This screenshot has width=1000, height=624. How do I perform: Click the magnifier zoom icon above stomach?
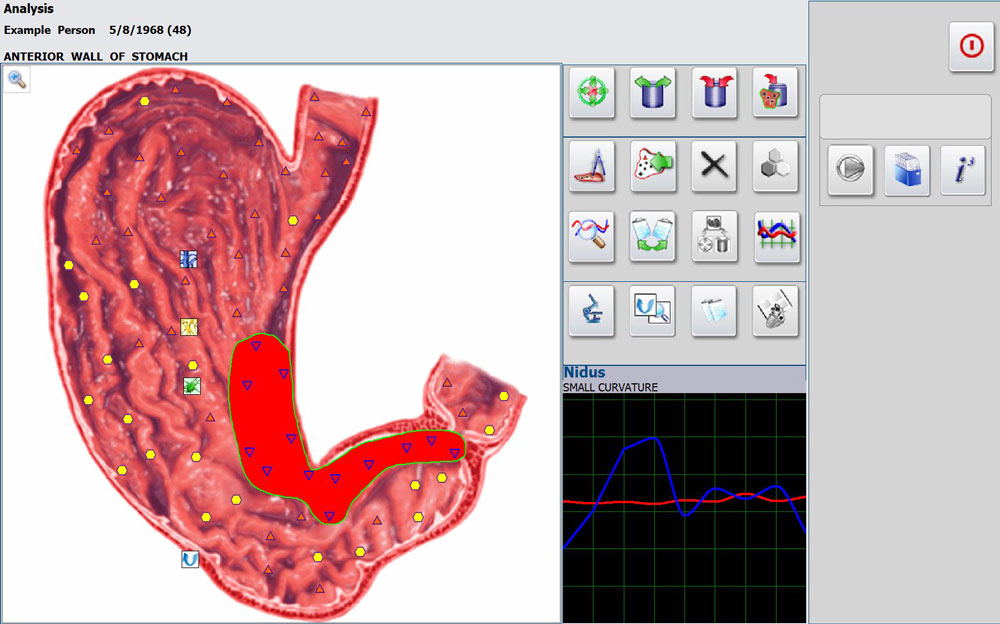point(17,80)
